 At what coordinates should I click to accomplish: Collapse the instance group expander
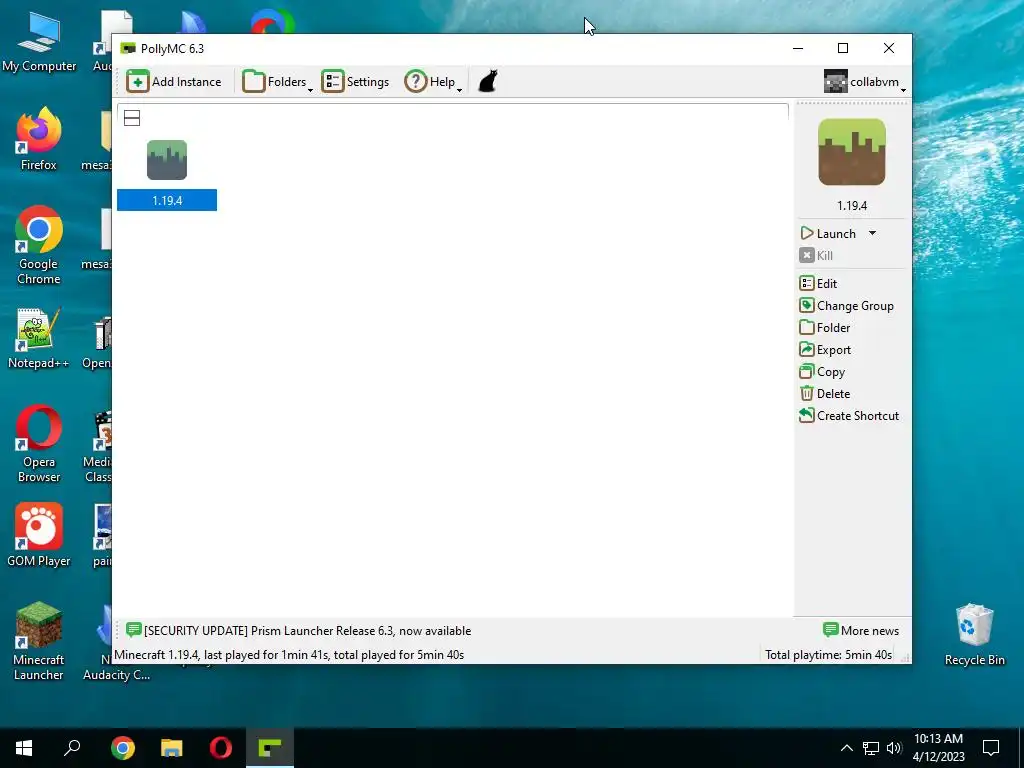(132, 118)
